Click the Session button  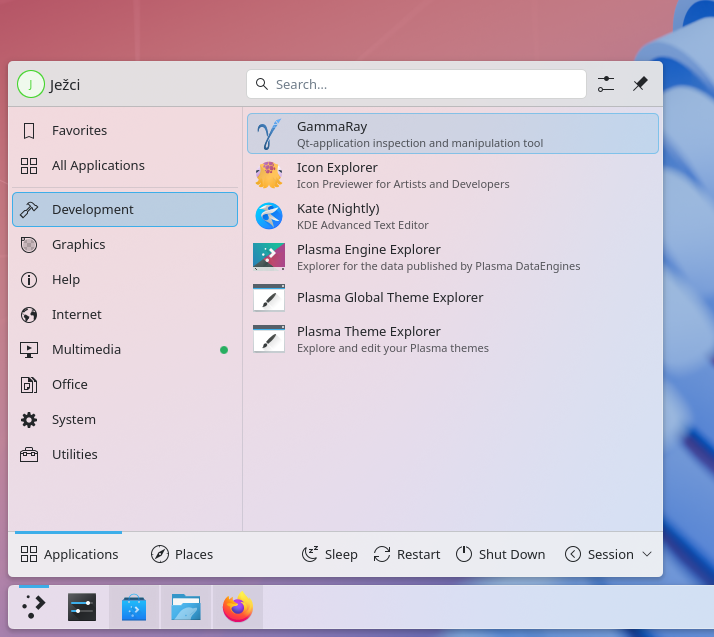coord(608,554)
